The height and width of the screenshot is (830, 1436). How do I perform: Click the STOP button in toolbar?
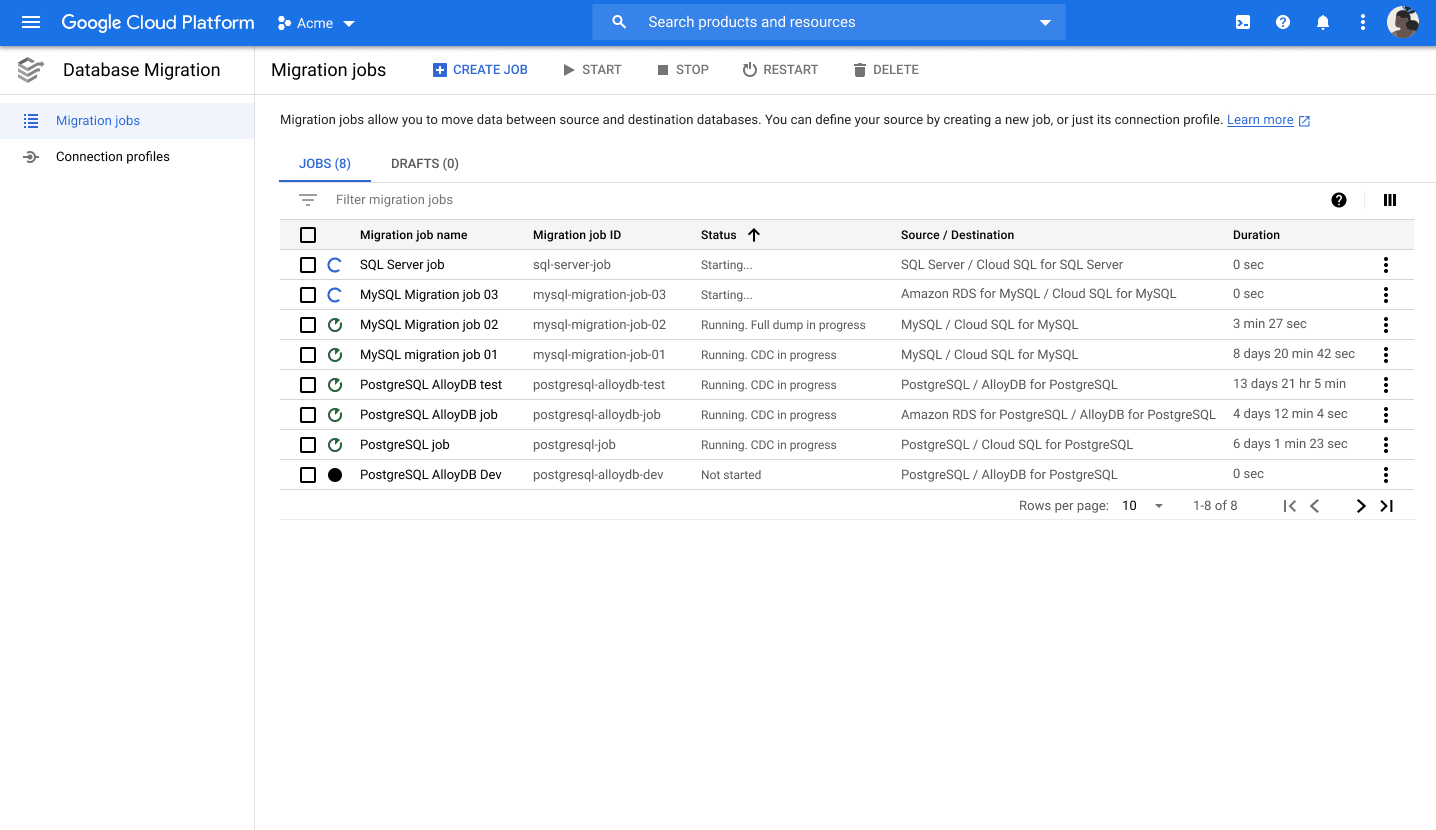pyautogui.click(x=683, y=70)
